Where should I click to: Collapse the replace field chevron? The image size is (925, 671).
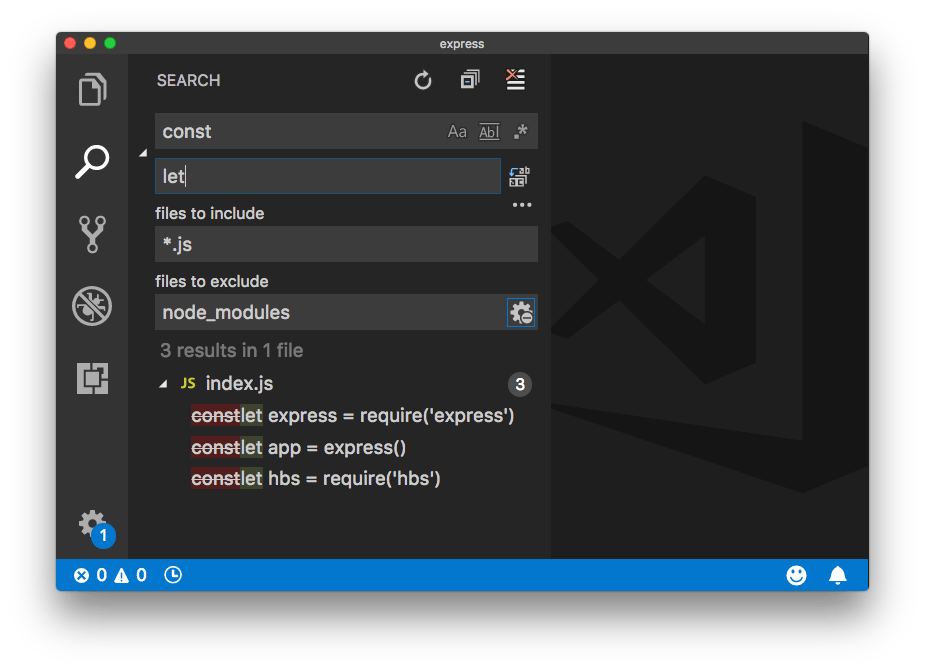(x=143, y=152)
